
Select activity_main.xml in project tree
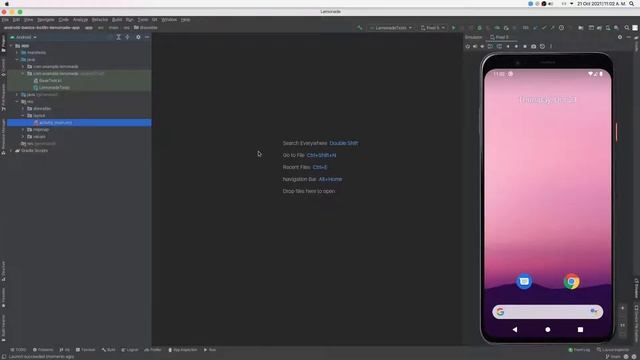click(x=79, y=122)
